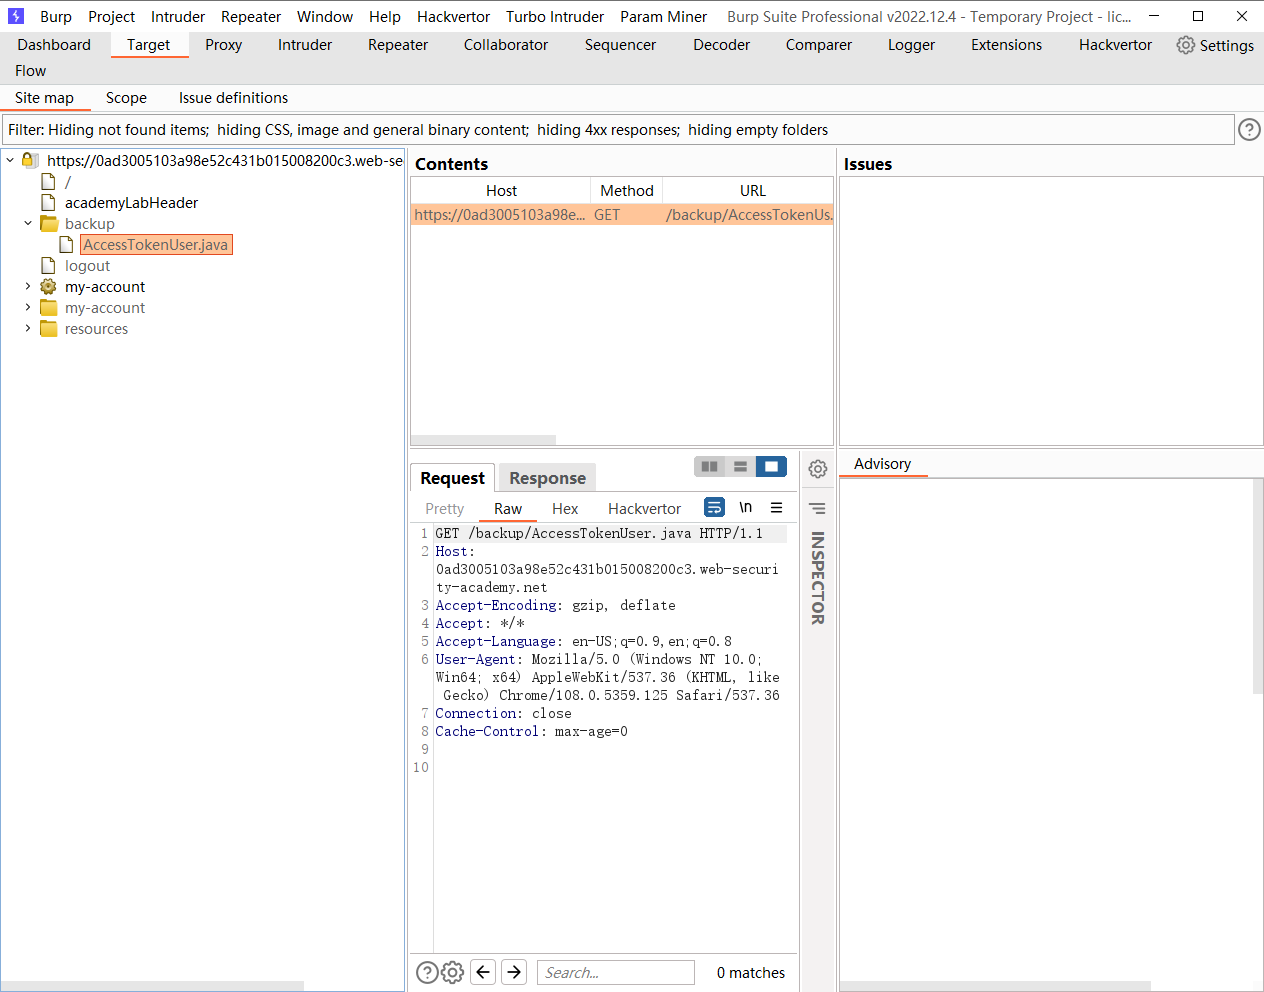Screen dimensions: 1264x992
Task: Click the academyLabHeader file icon
Action: click(x=48, y=203)
